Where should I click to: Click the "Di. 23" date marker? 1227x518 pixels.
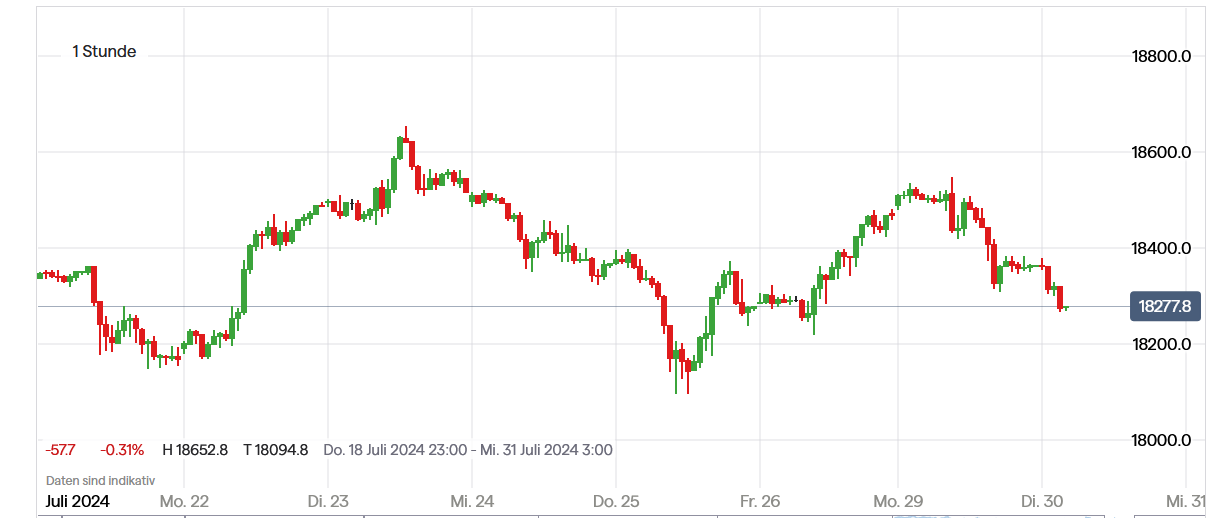pos(328,501)
